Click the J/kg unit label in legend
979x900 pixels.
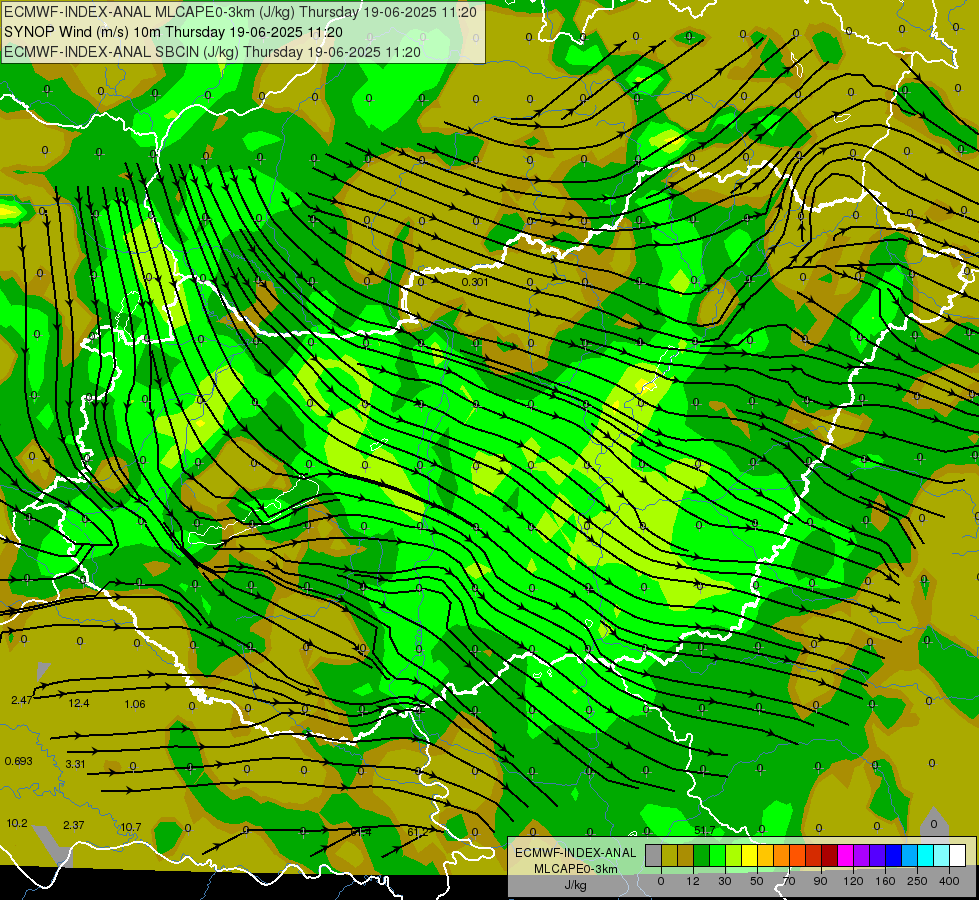click(x=576, y=885)
